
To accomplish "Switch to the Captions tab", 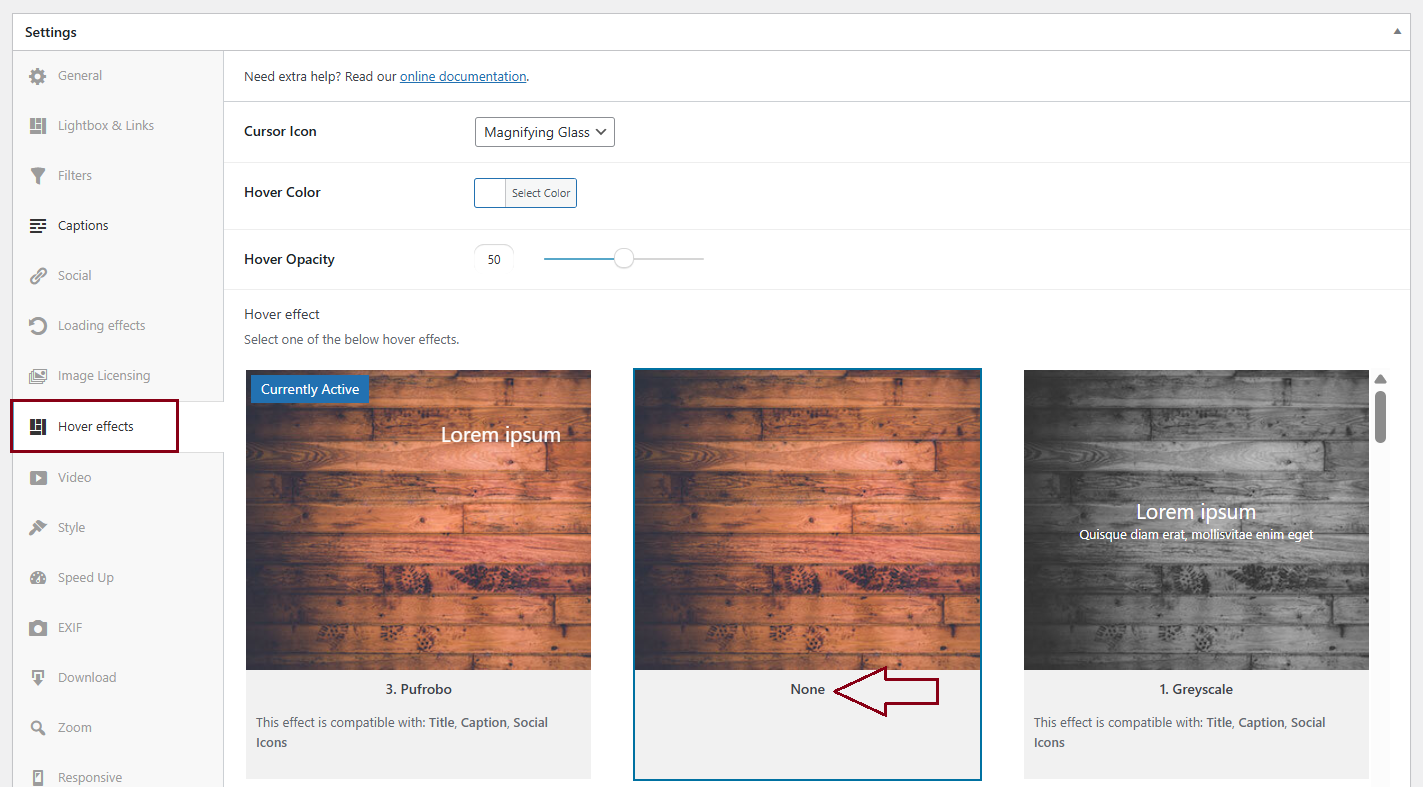I will click(x=83, y=226).
